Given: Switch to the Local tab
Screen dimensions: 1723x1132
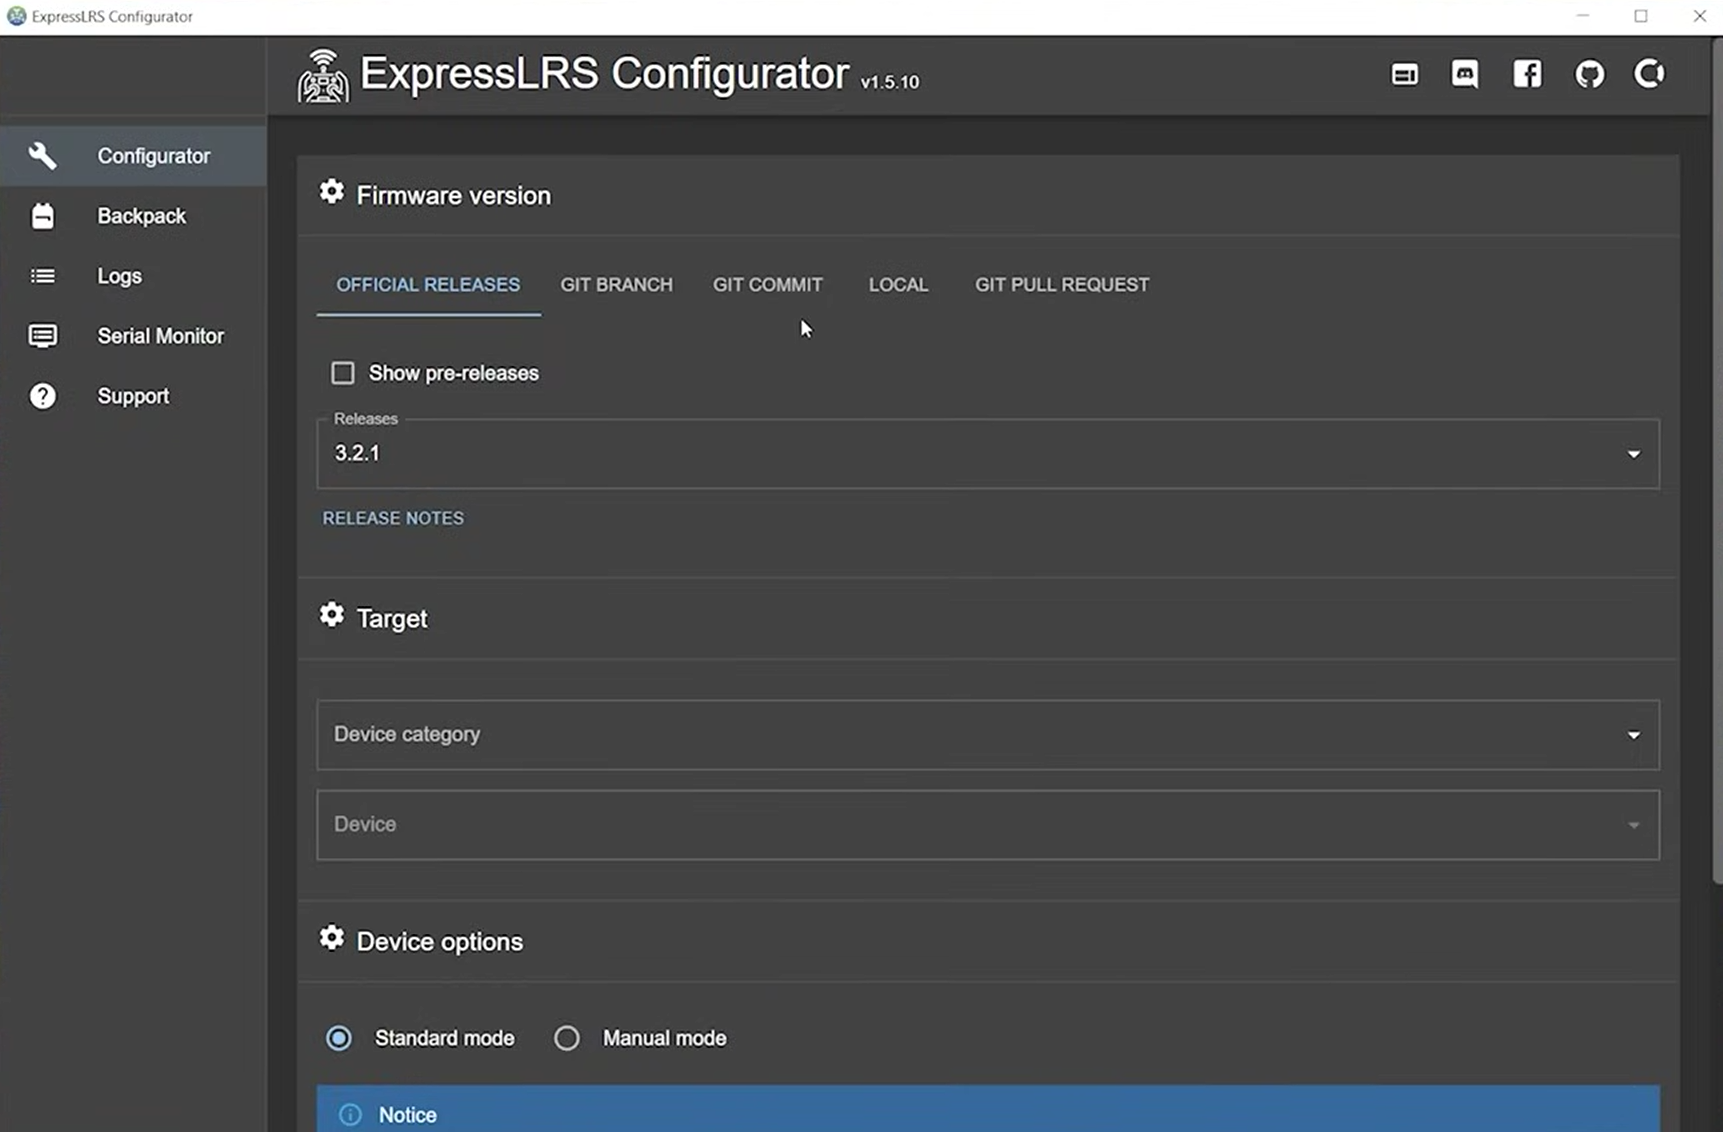Looking at the screenshot, I should 898,285.
